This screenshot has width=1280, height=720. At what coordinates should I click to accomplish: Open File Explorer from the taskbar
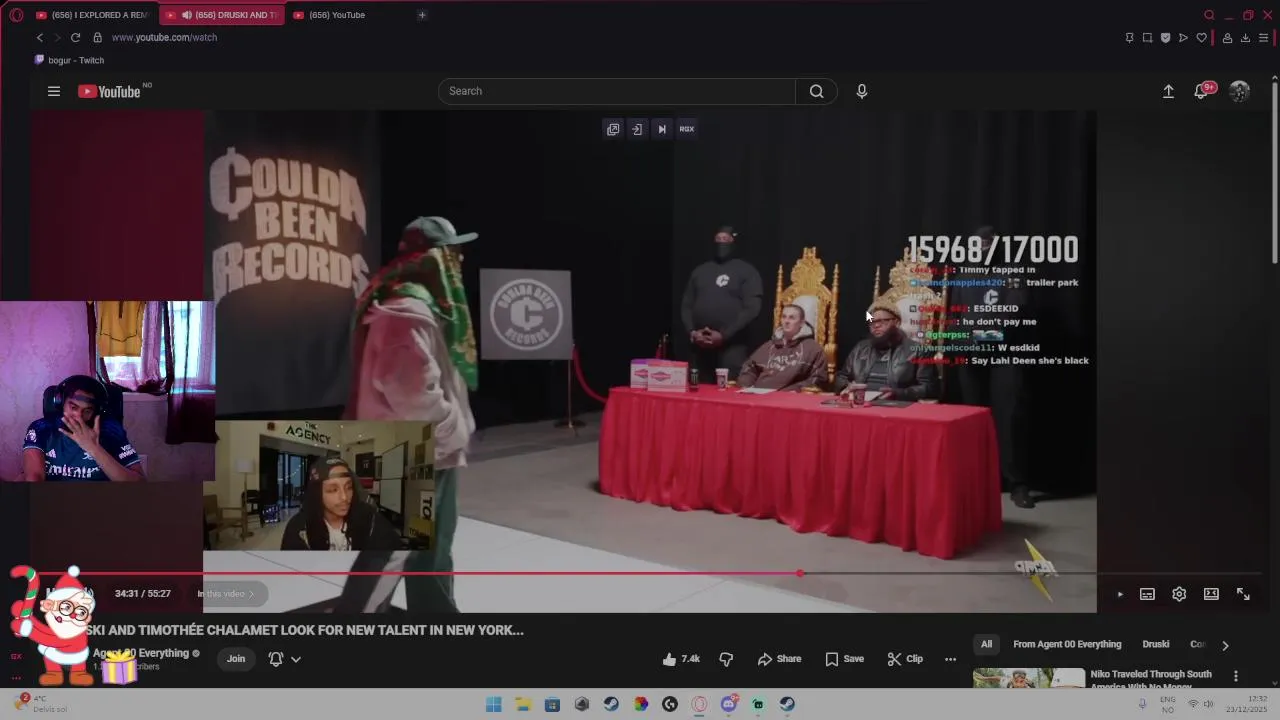point(523,704)
